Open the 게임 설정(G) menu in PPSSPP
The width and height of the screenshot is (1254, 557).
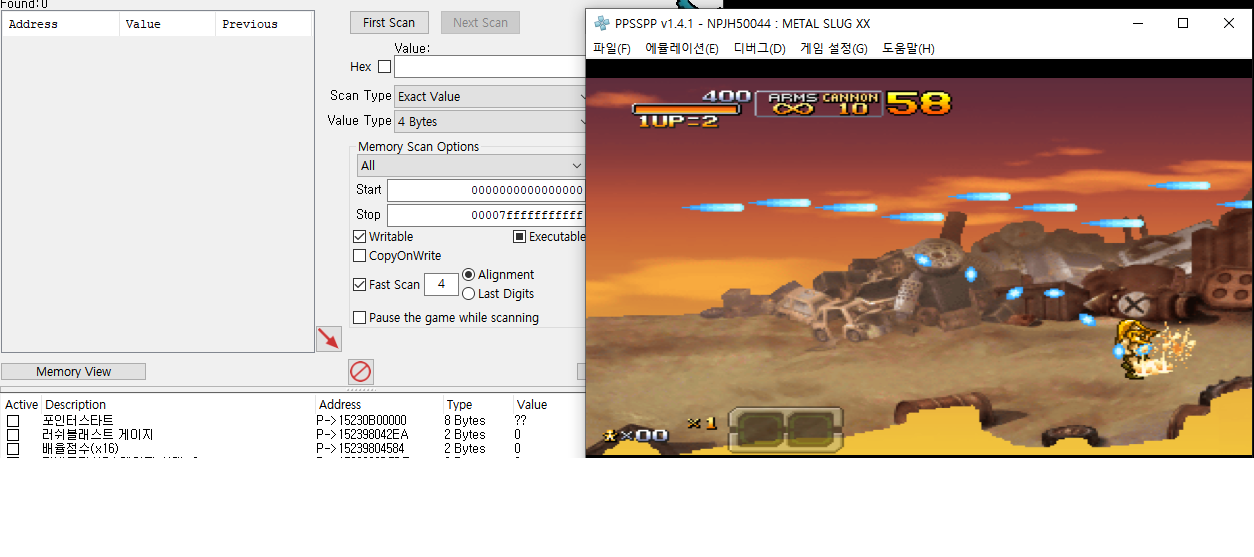coord(834,48)
